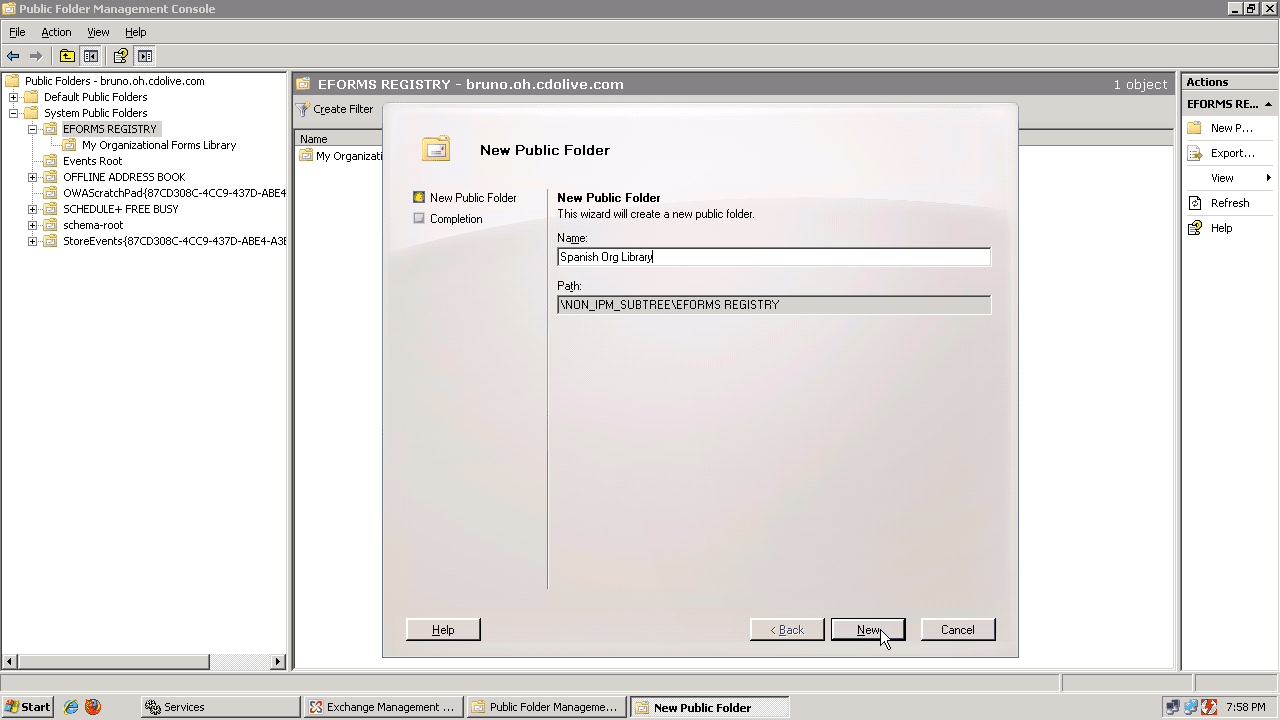Click the Public Folders root node icon
The width and height of the screenshot is (1280, 720).
(x=12, y=81)
